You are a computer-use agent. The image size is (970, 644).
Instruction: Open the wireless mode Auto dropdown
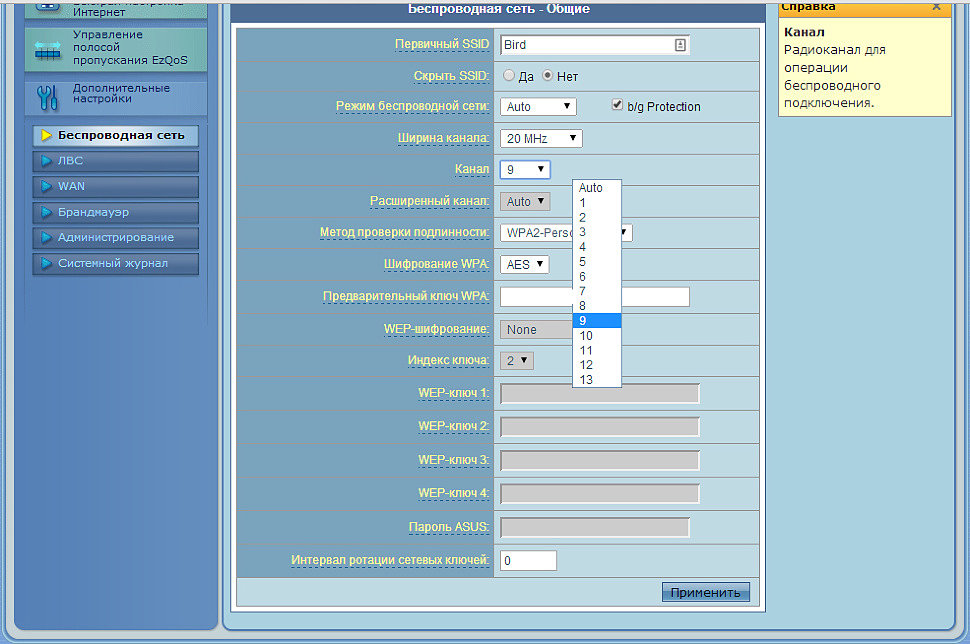[x=538, y=106]
